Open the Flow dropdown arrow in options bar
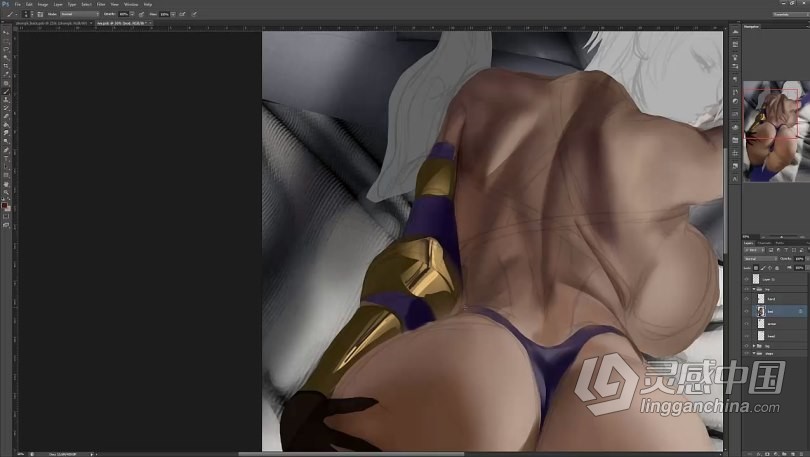The height and width of the screenshot is (457, 810). point(173,14)
